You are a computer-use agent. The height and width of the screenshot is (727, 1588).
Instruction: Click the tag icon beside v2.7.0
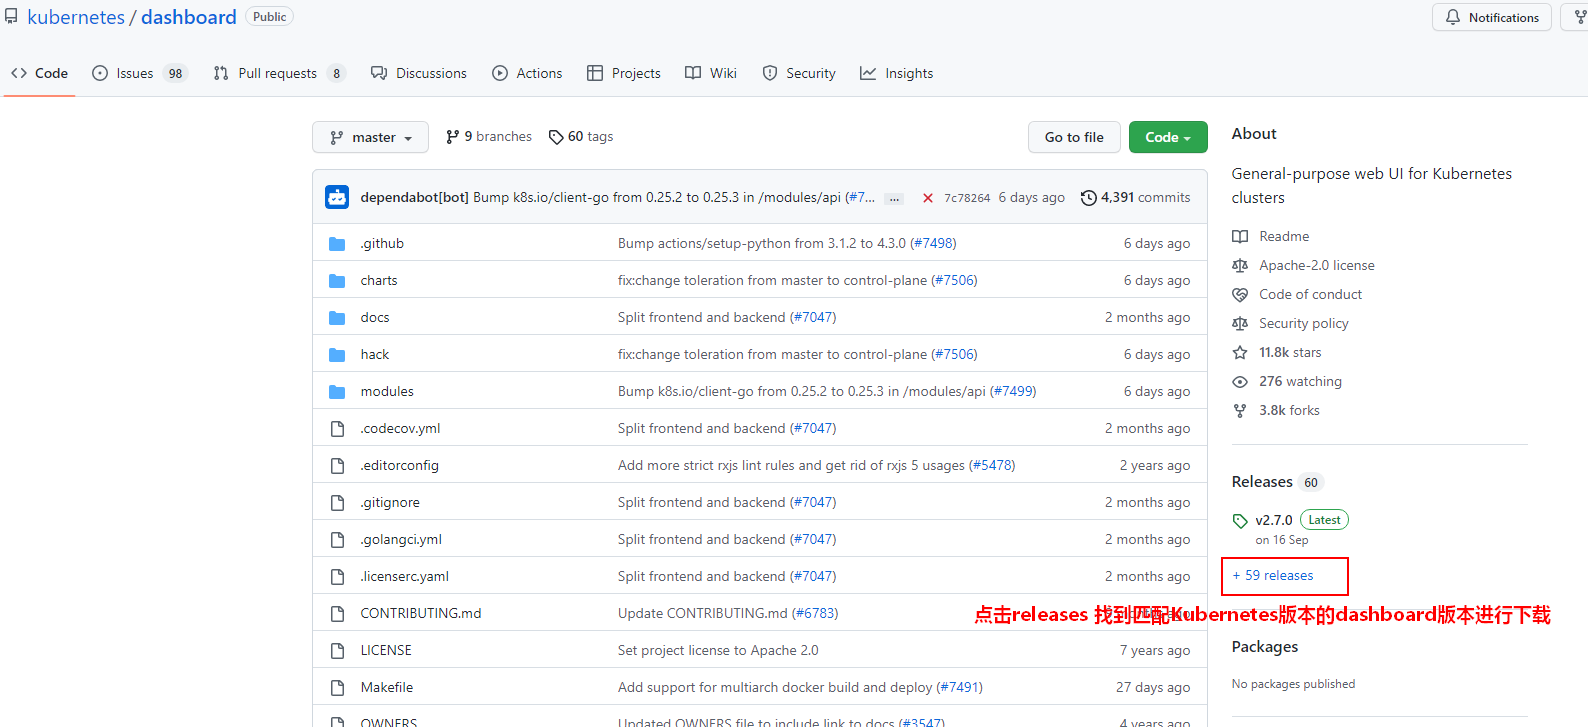point(1240,521)
